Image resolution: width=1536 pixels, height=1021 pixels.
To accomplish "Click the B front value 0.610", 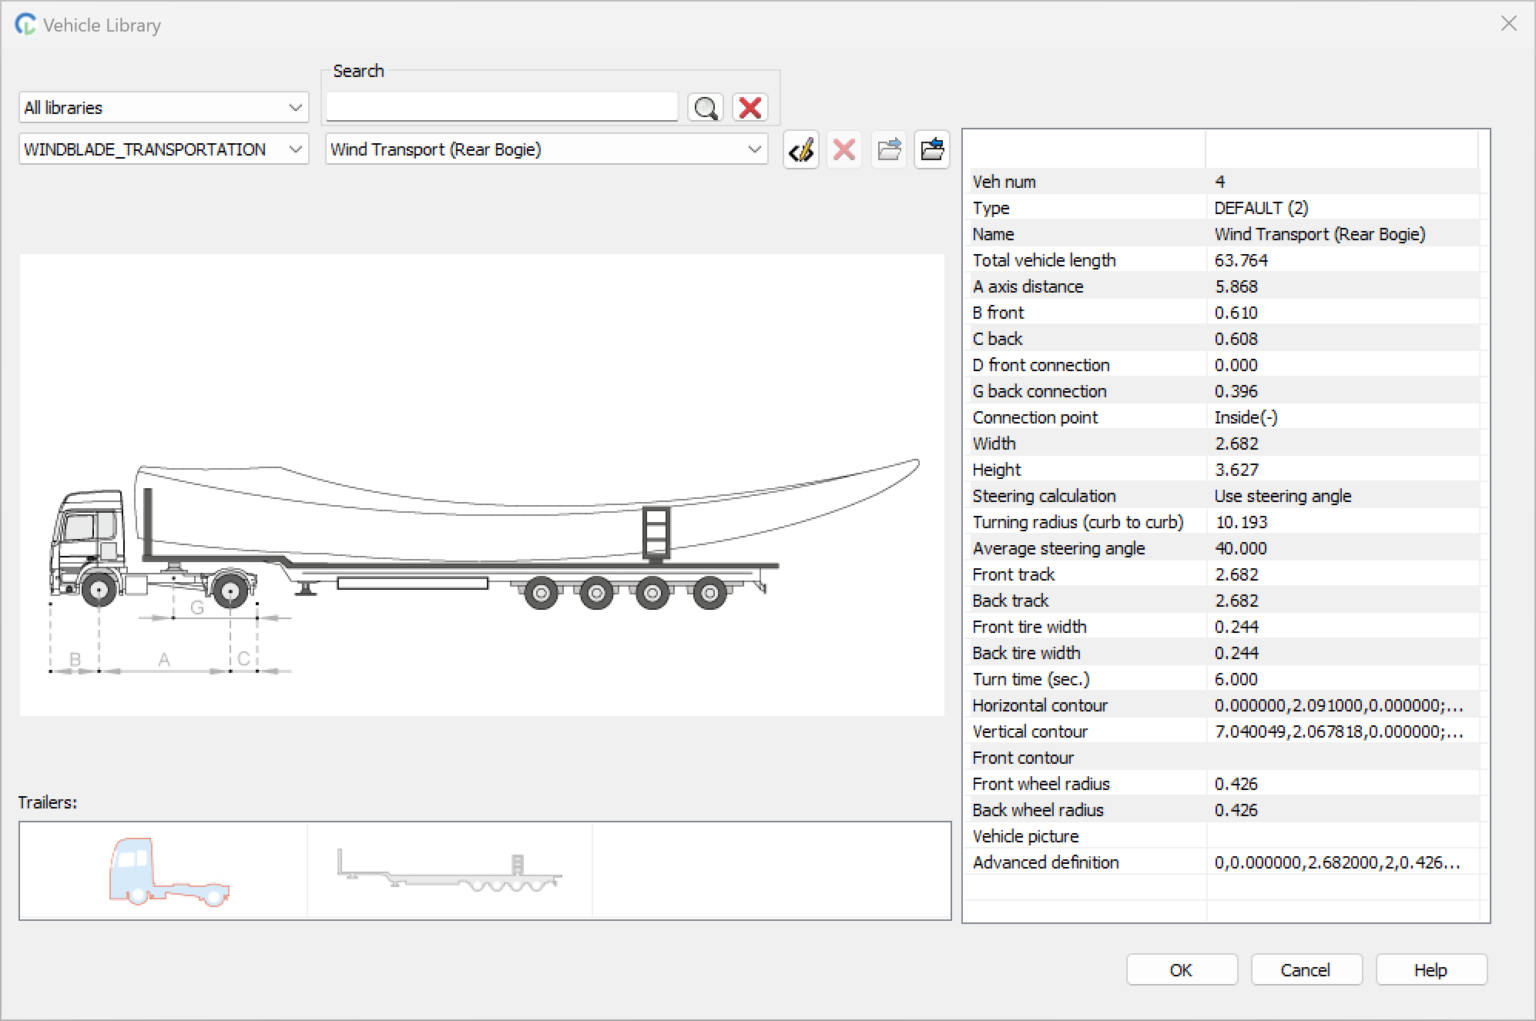I will 1236,312.
